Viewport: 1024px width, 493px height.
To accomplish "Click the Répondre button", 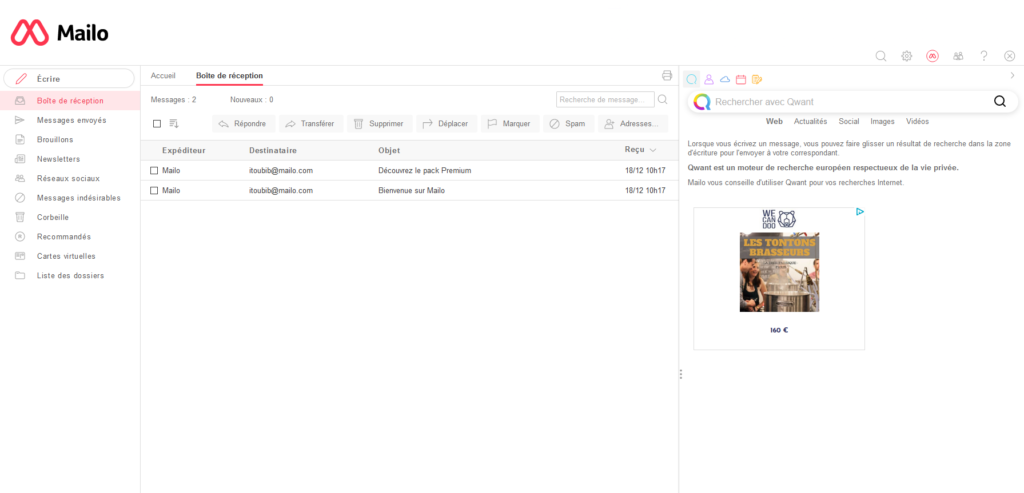I will (244, 123).
